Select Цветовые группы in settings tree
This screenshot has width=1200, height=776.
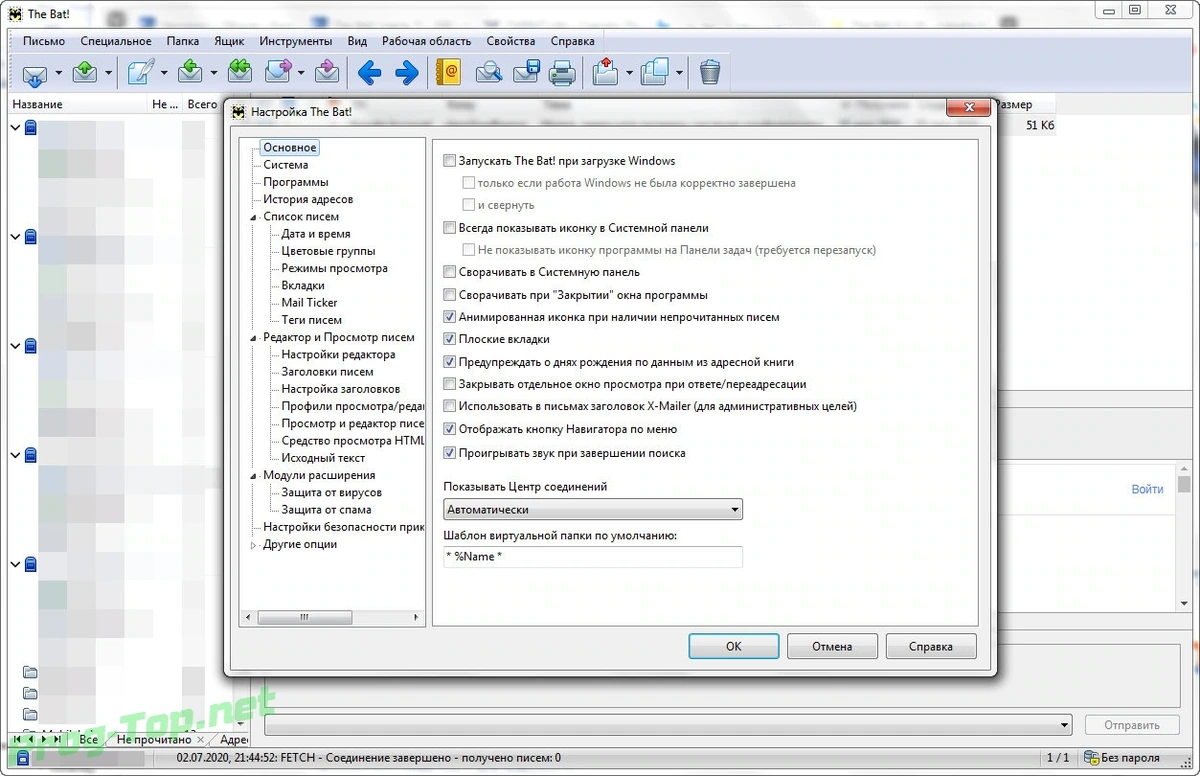point(328,251)
